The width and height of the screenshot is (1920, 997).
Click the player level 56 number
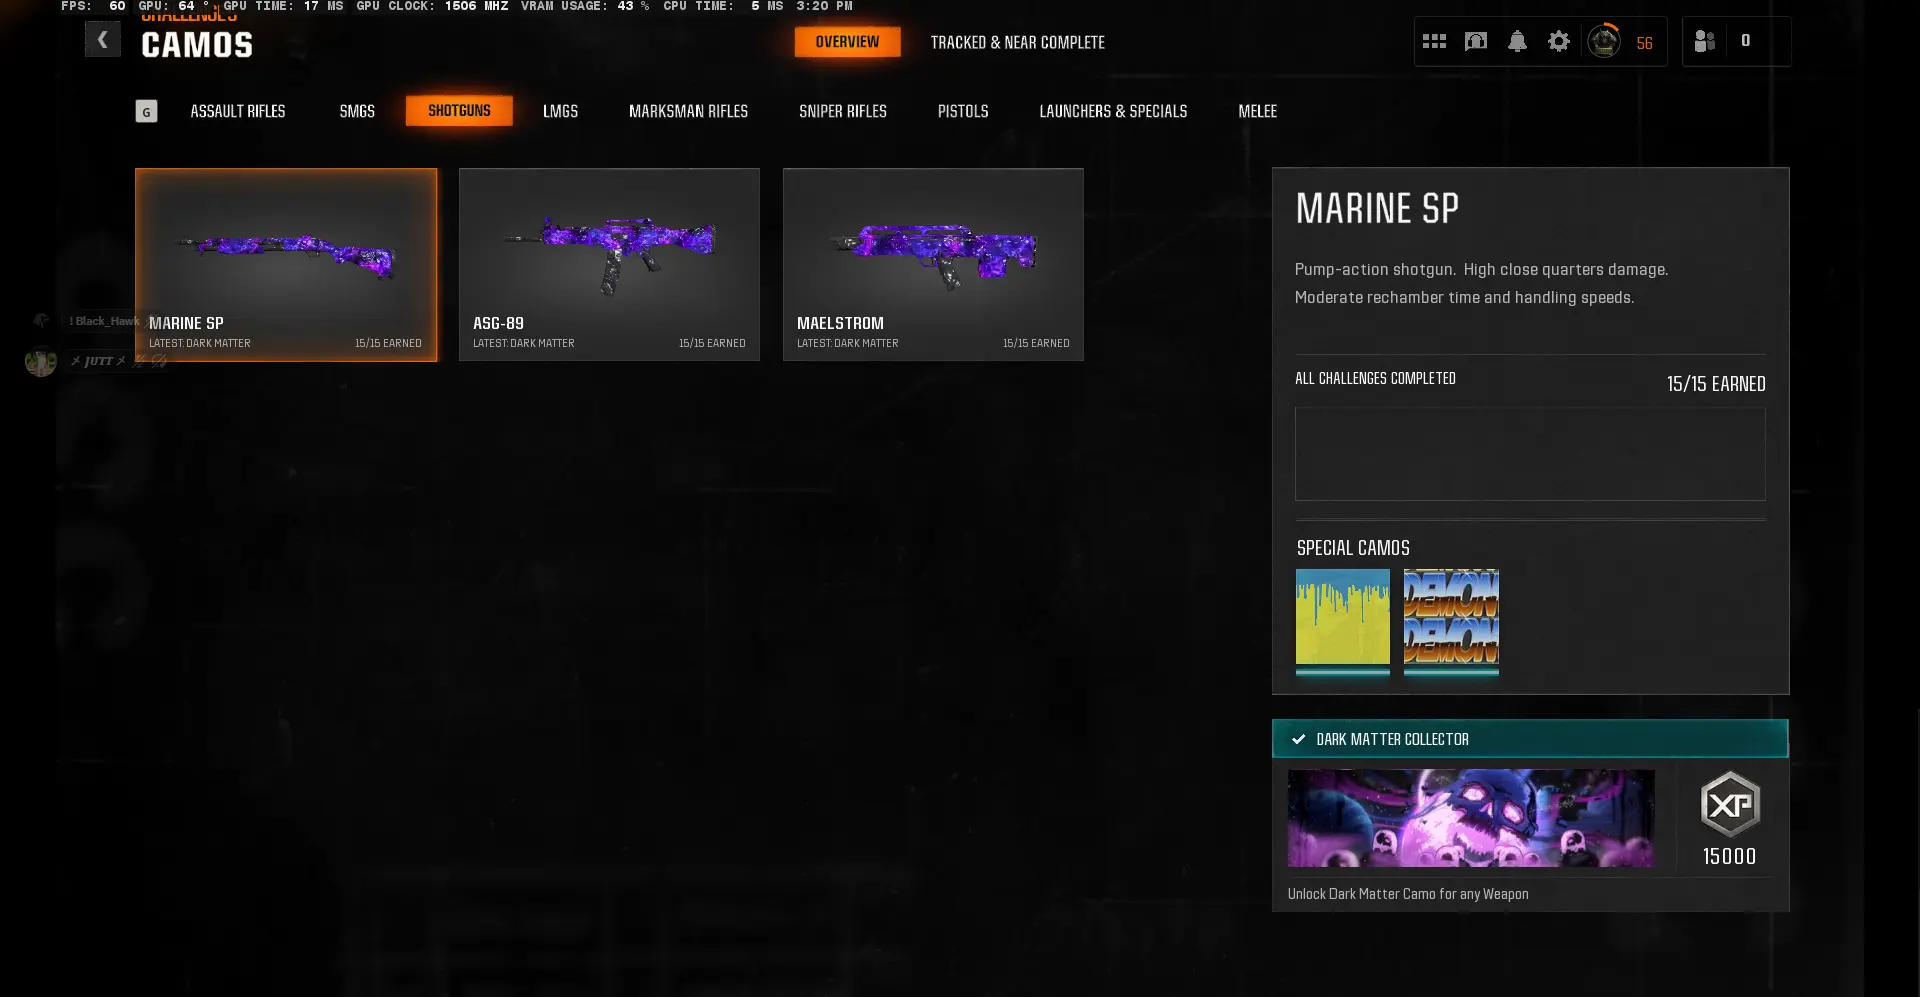pyautogui.click(x=1645, y=43)
